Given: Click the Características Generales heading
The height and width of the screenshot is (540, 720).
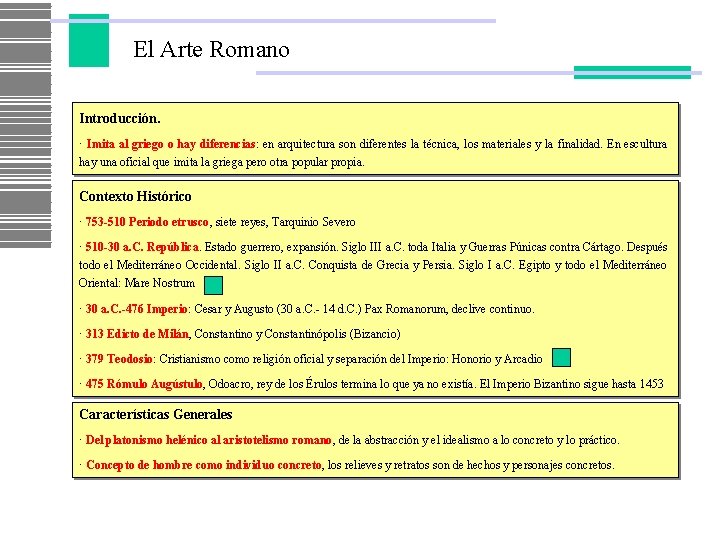Looking at the screenshot, I should (x=156, y=414).
